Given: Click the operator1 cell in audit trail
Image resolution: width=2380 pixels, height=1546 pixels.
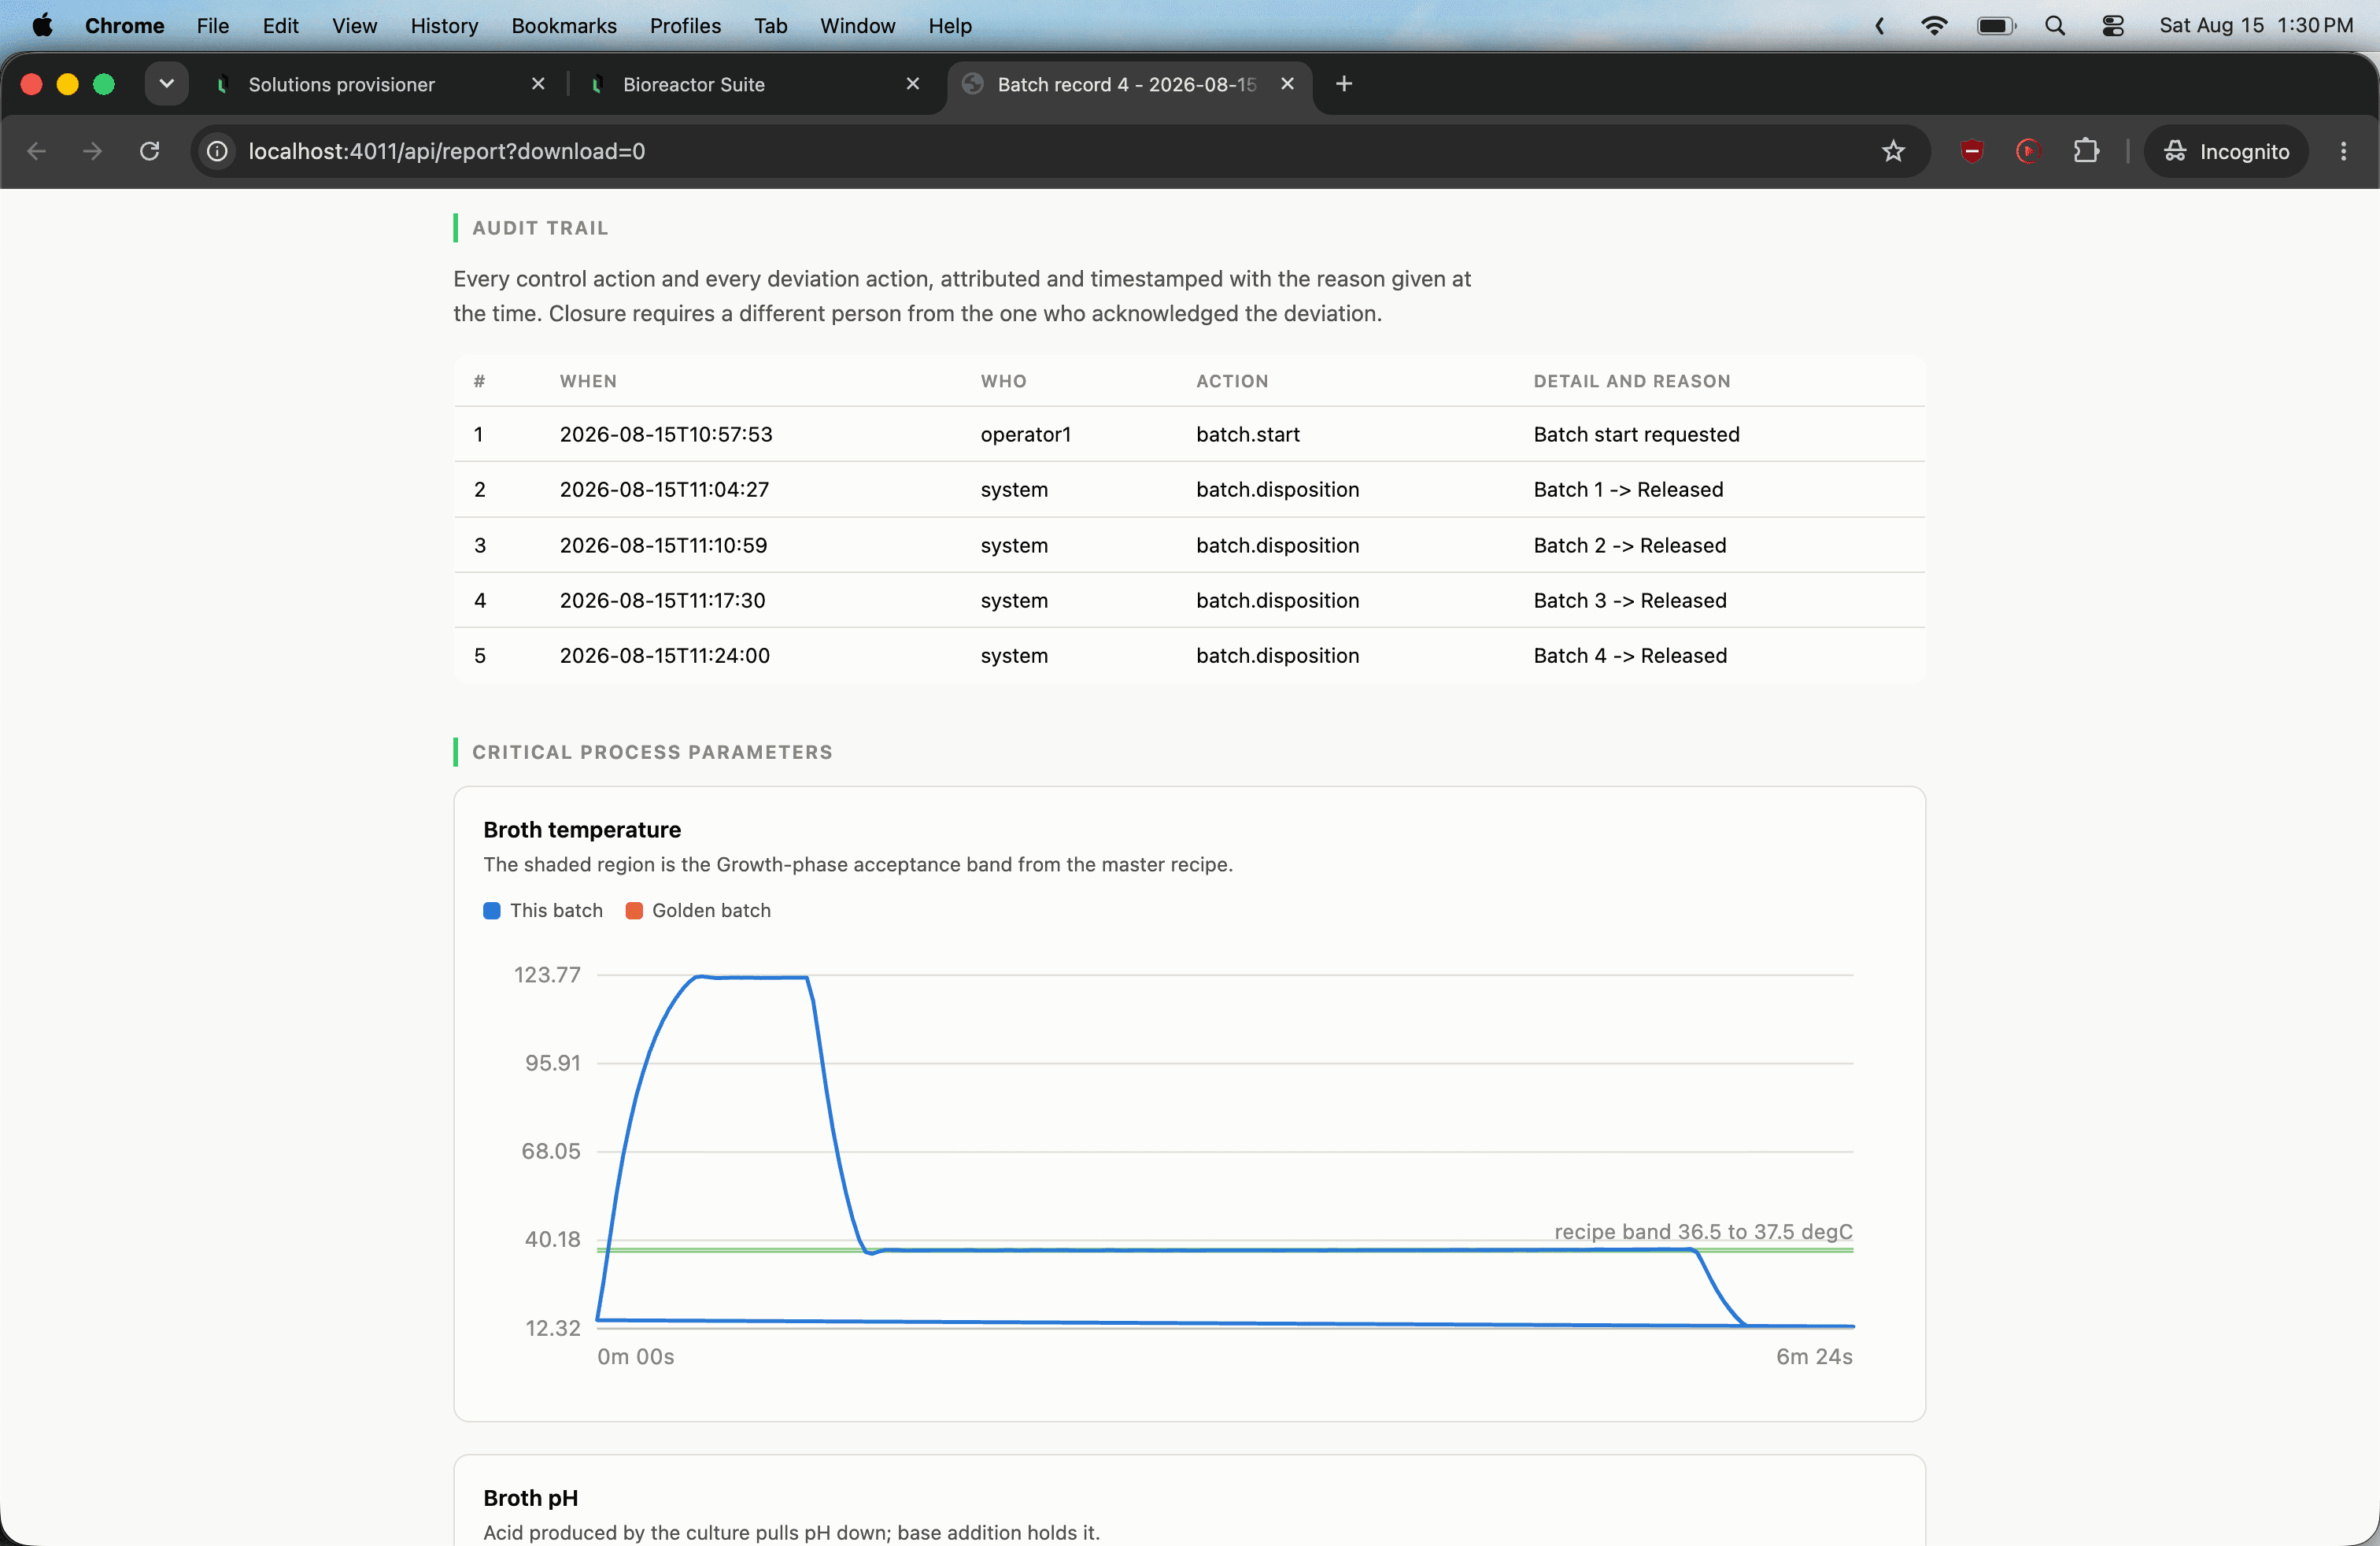Looking at the screenshot, I should (1026, 434).
